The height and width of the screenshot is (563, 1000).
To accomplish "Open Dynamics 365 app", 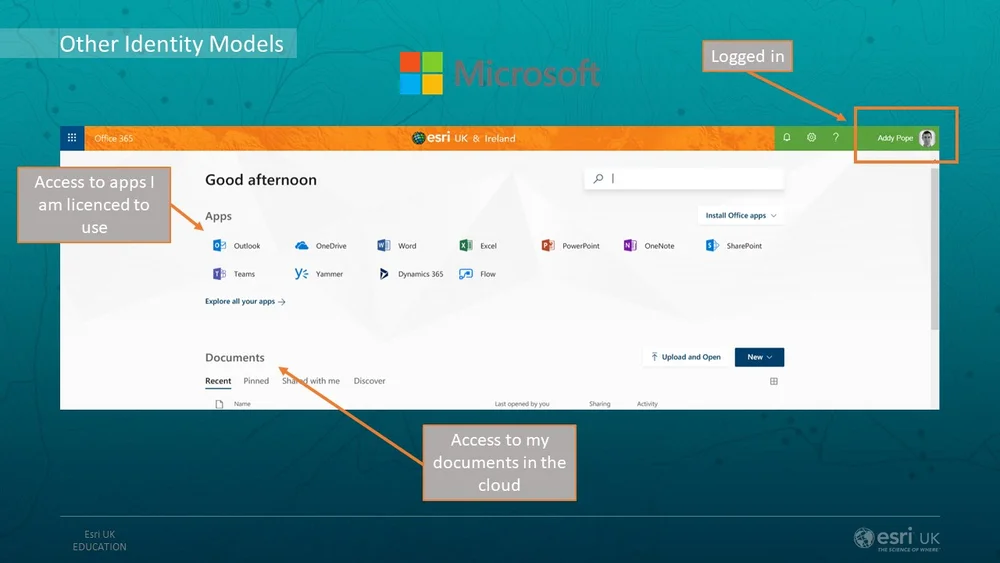I will pyautogui.click(x=410, y=274).
